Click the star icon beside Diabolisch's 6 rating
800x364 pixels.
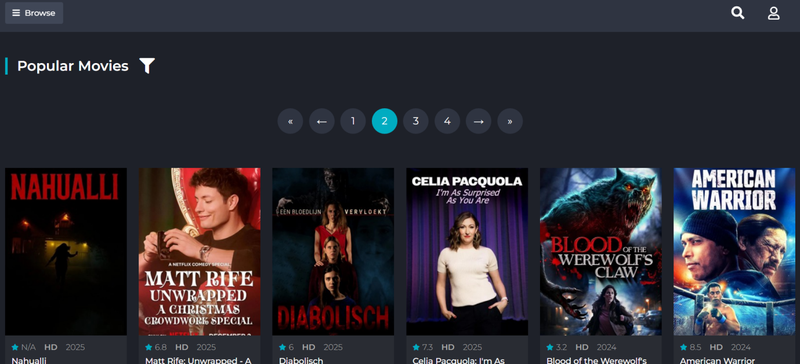point(282,347)
